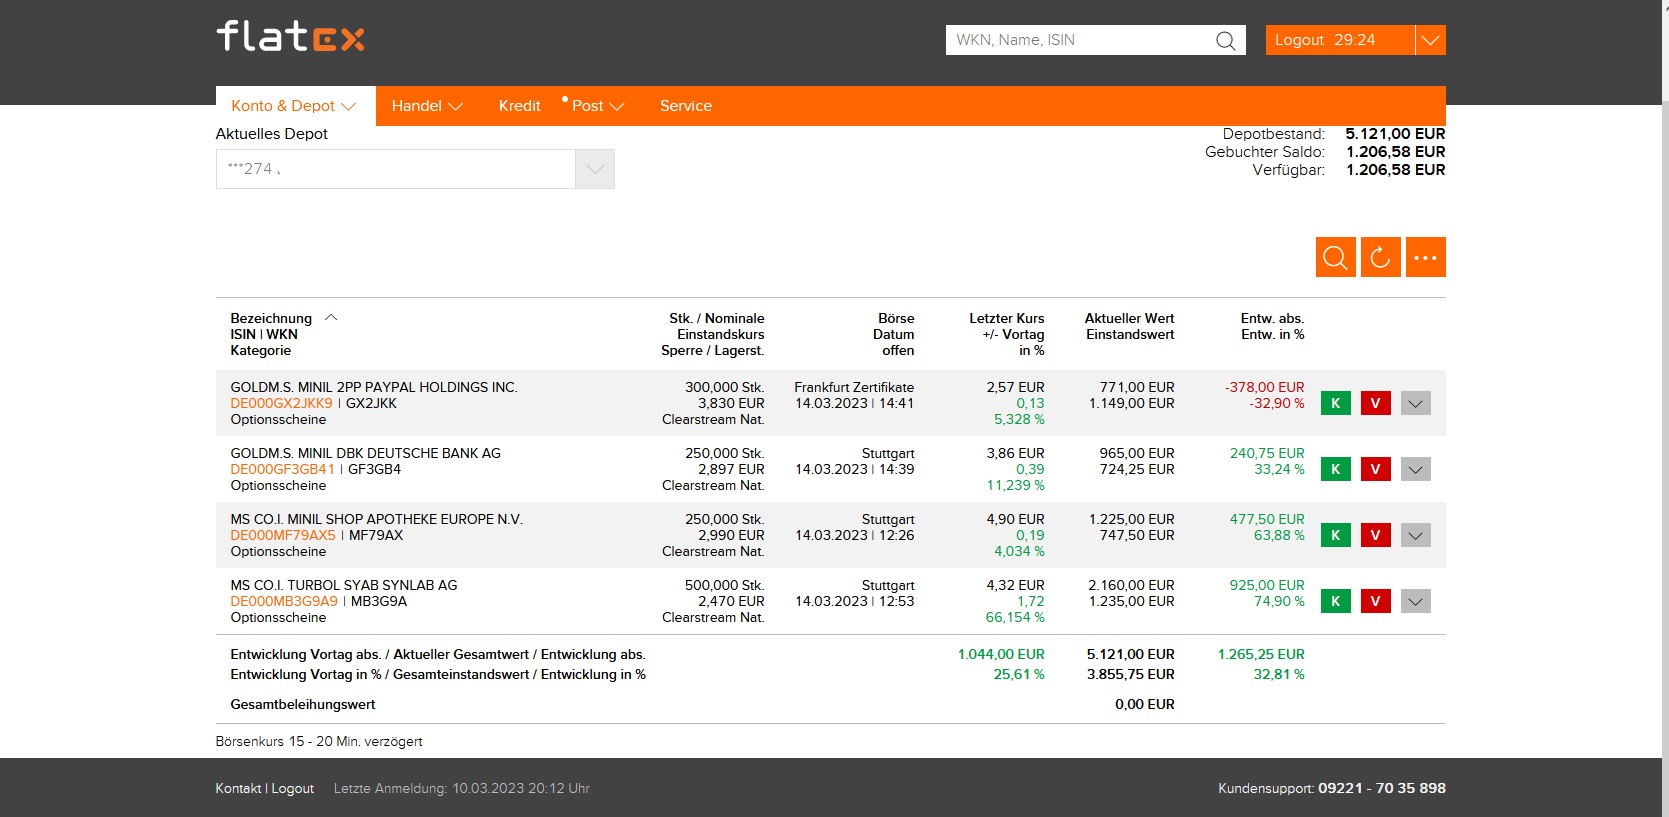
Task: Expand the Shop Apotheke row details arrow
Action: [x=1415, y=535]
